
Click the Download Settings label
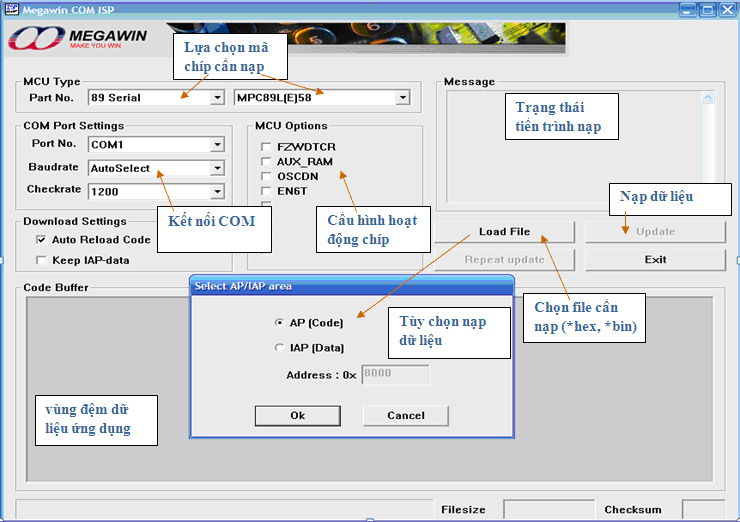point(75,221)
